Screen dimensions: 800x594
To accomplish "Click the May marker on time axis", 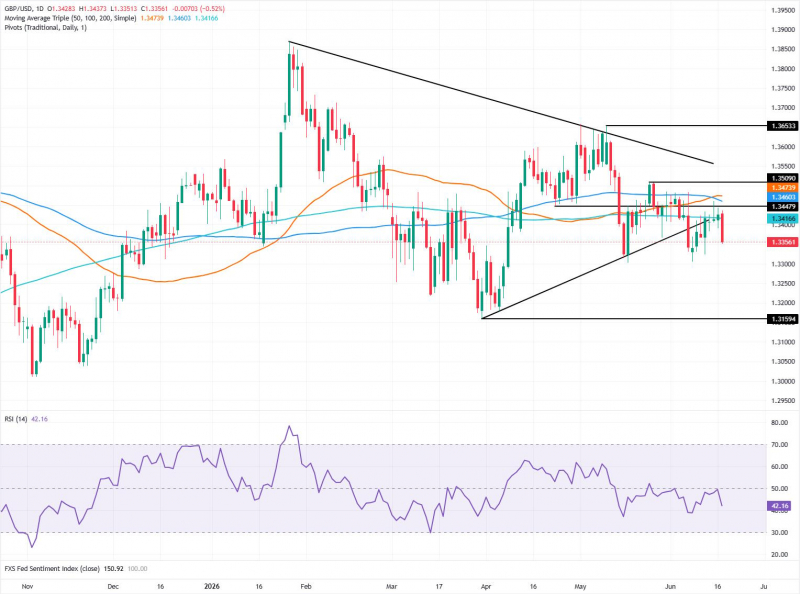I will click(580, 586).
